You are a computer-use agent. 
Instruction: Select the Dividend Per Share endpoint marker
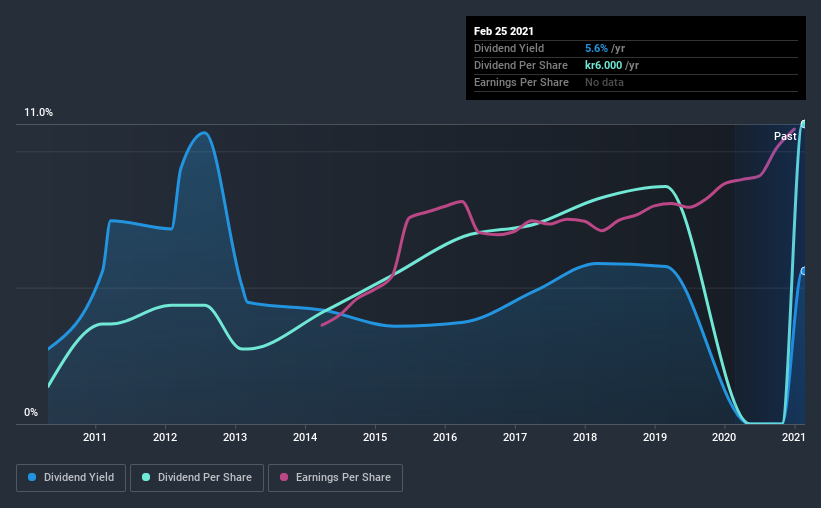(804, 124)
